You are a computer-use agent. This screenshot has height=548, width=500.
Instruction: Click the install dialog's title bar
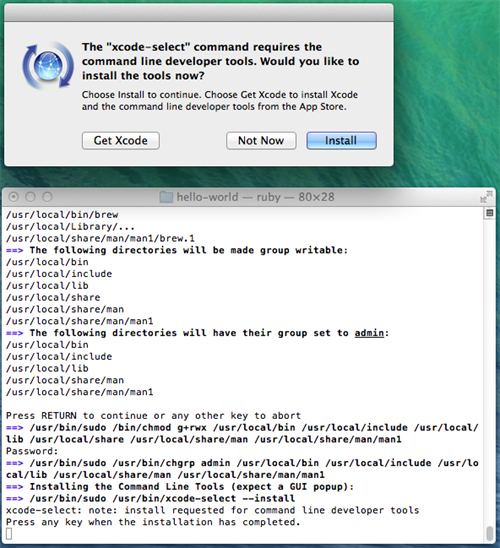[199, 13]
